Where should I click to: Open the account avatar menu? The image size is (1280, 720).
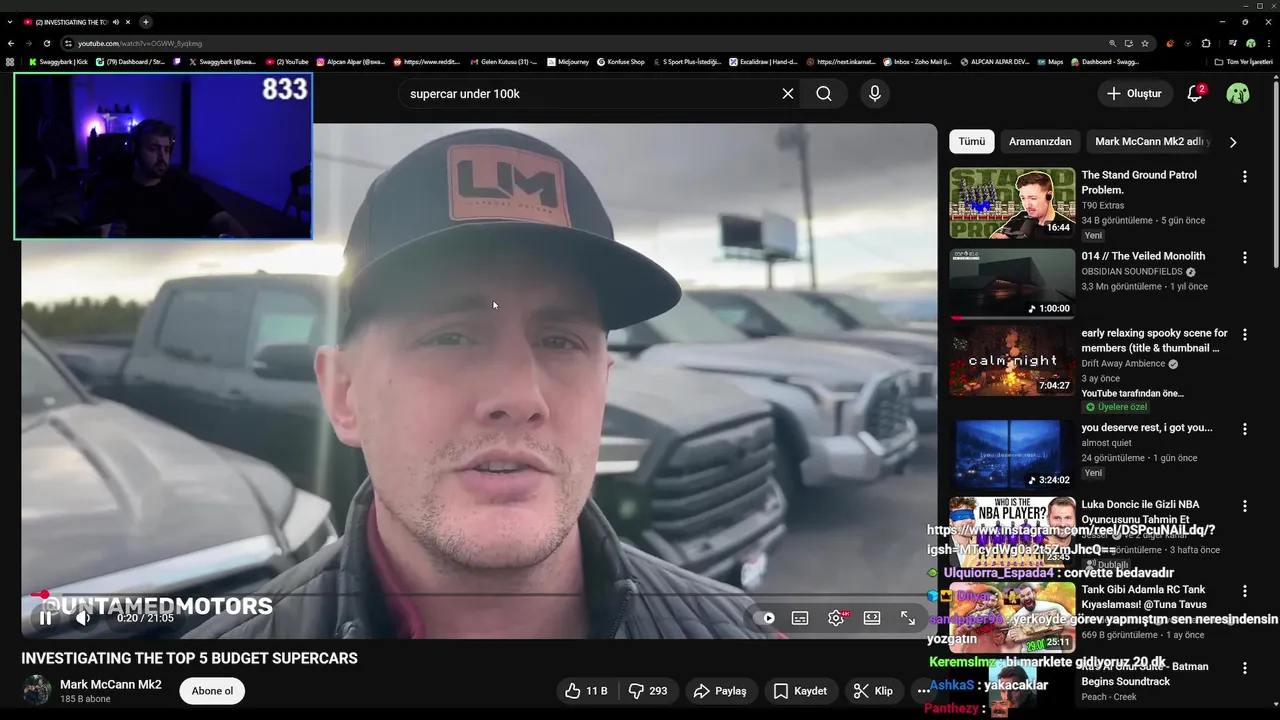pos(1238,93)
